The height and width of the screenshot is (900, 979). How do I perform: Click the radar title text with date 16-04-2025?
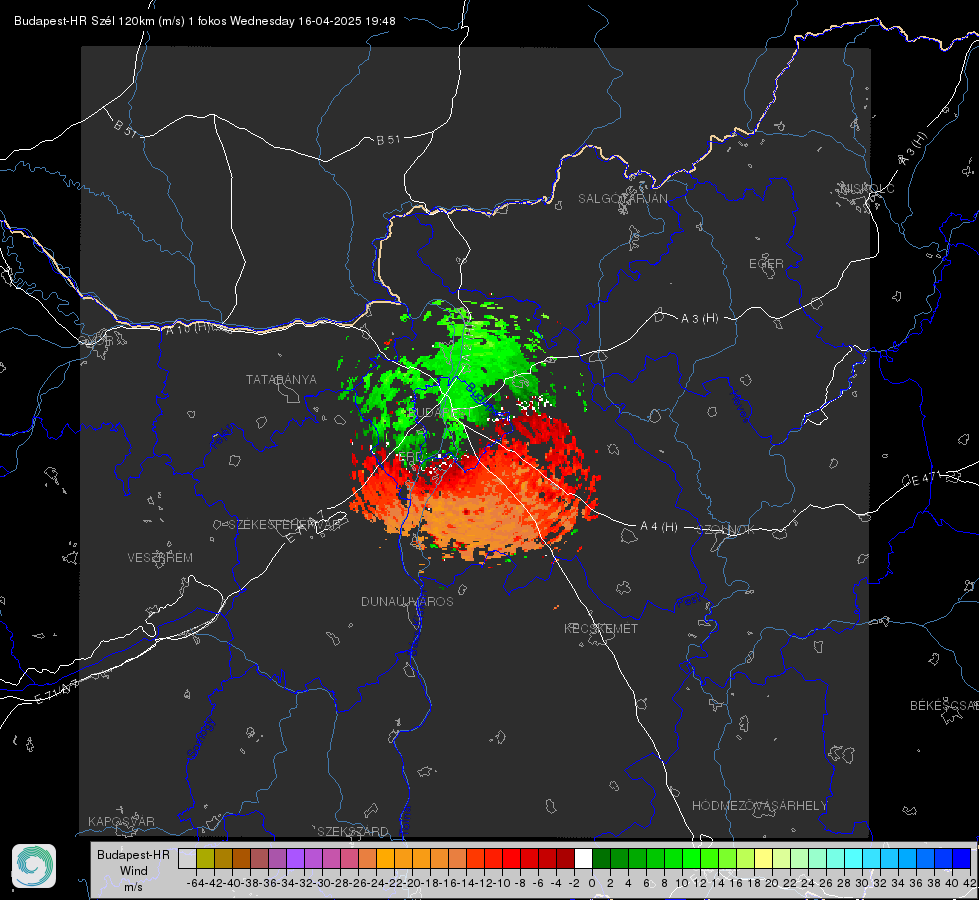click(205, 21)
